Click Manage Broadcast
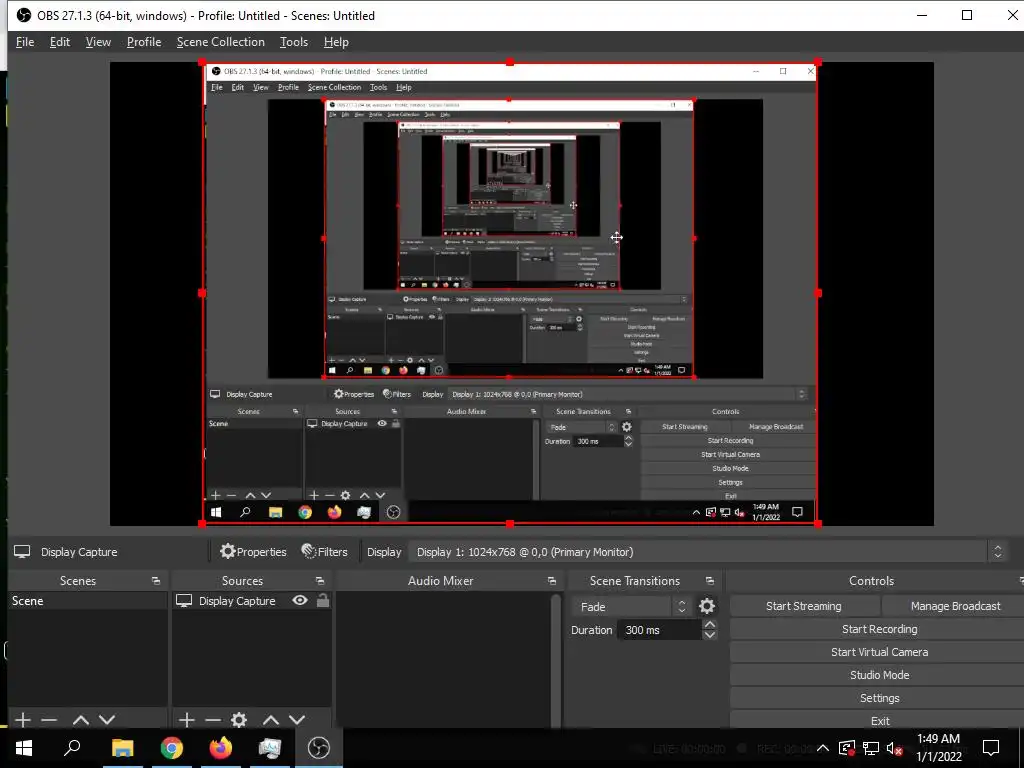 coord(953,606)
